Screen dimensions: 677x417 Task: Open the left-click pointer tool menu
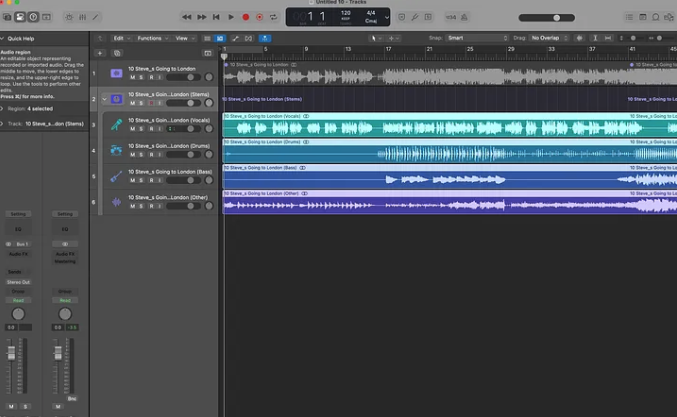376,38
